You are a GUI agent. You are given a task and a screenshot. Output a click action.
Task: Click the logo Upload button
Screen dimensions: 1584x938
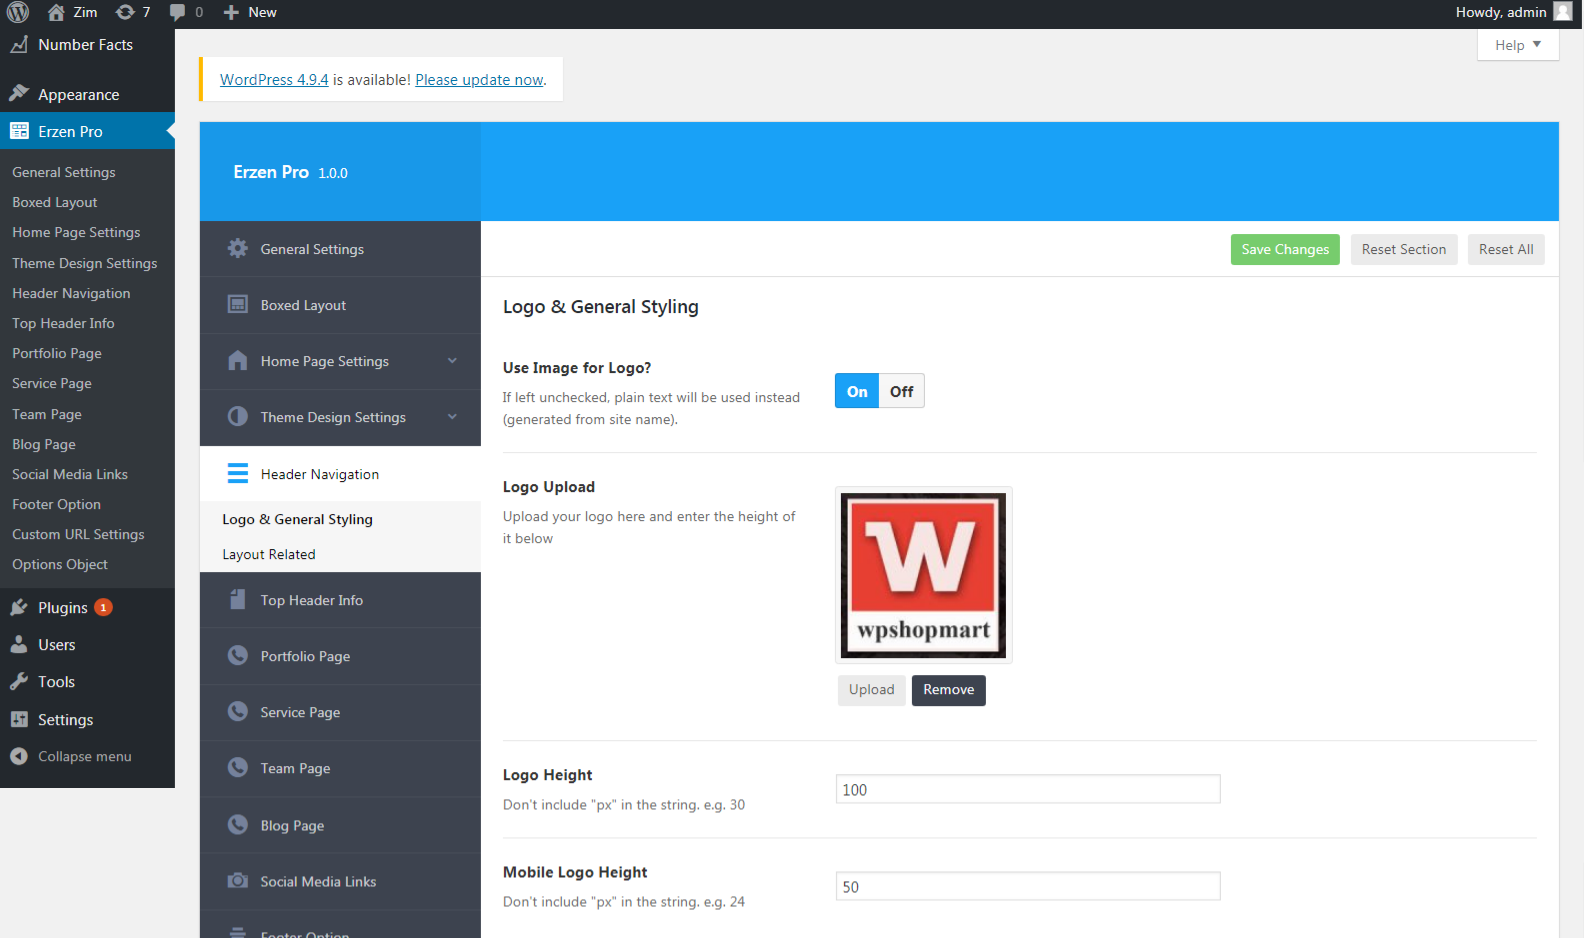872,690
